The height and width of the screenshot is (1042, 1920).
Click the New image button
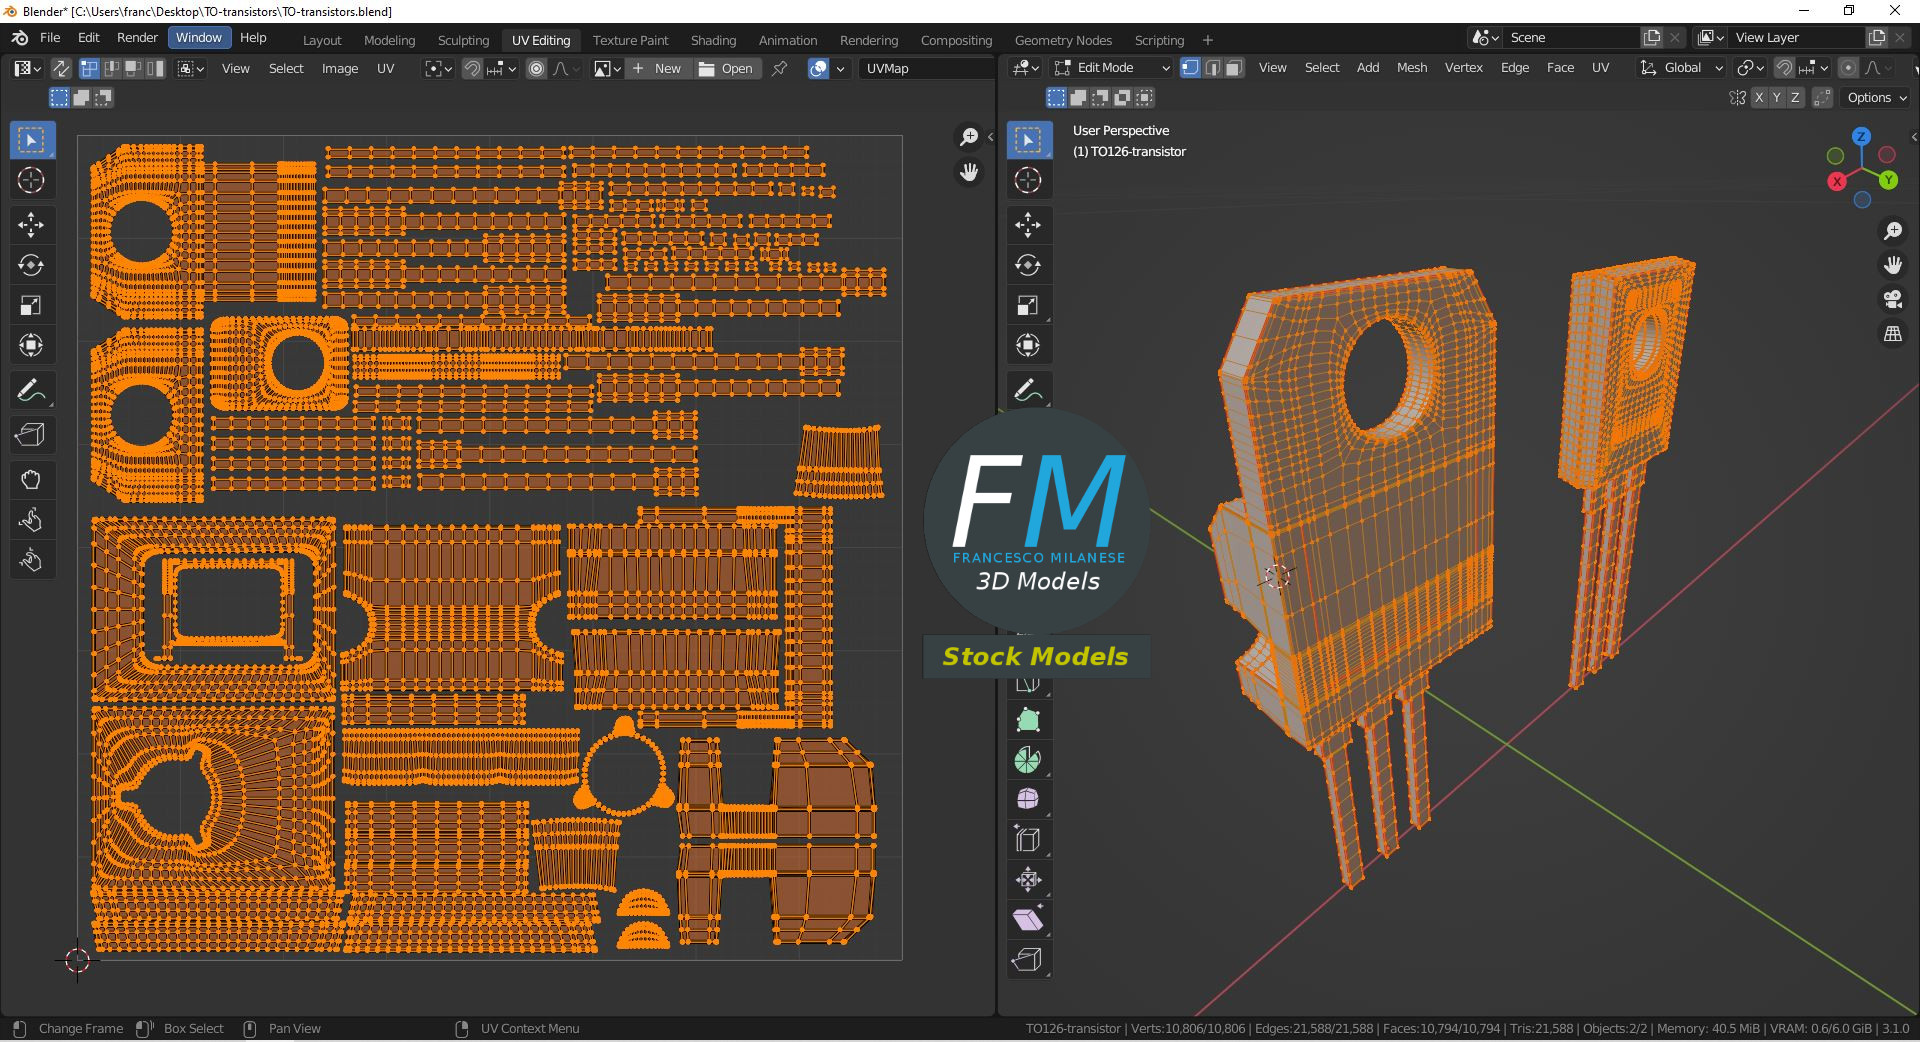click(657, 68)
